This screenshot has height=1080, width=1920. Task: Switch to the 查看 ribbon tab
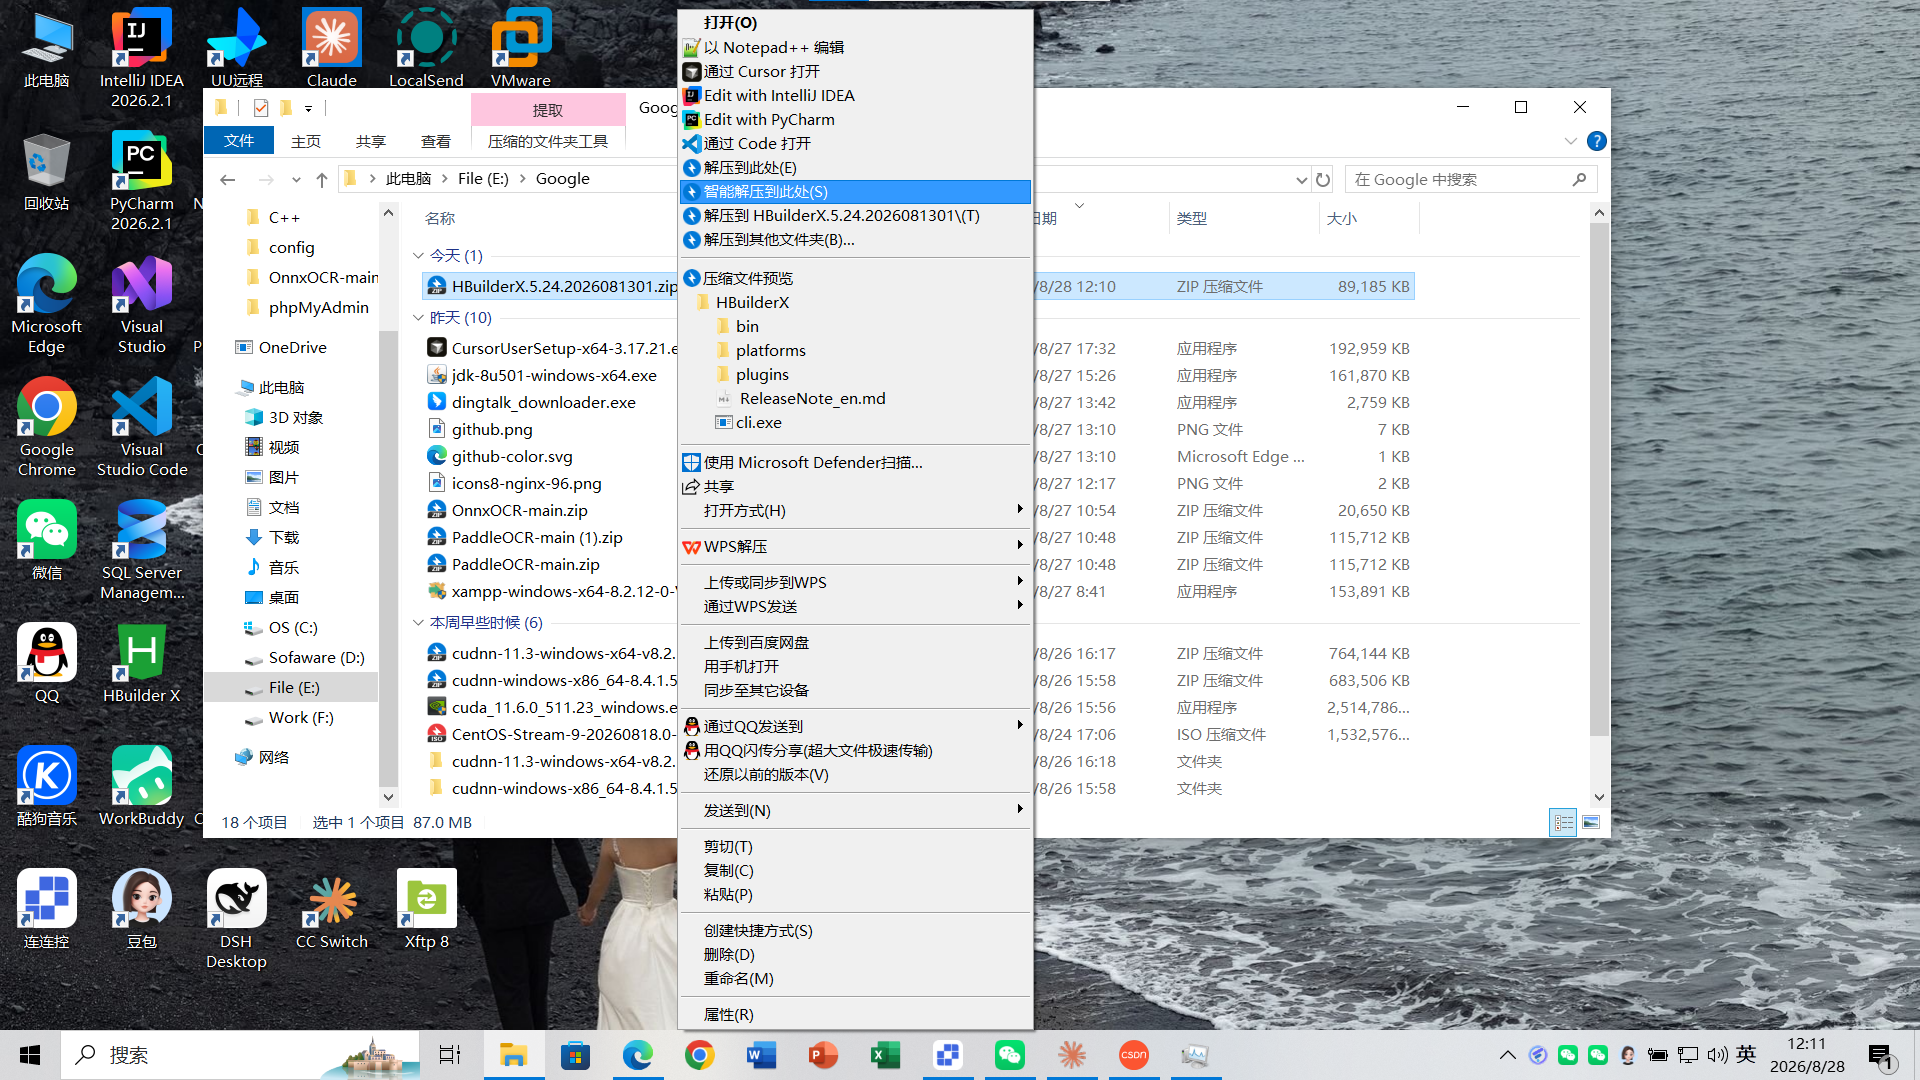(x=435, y=141)
